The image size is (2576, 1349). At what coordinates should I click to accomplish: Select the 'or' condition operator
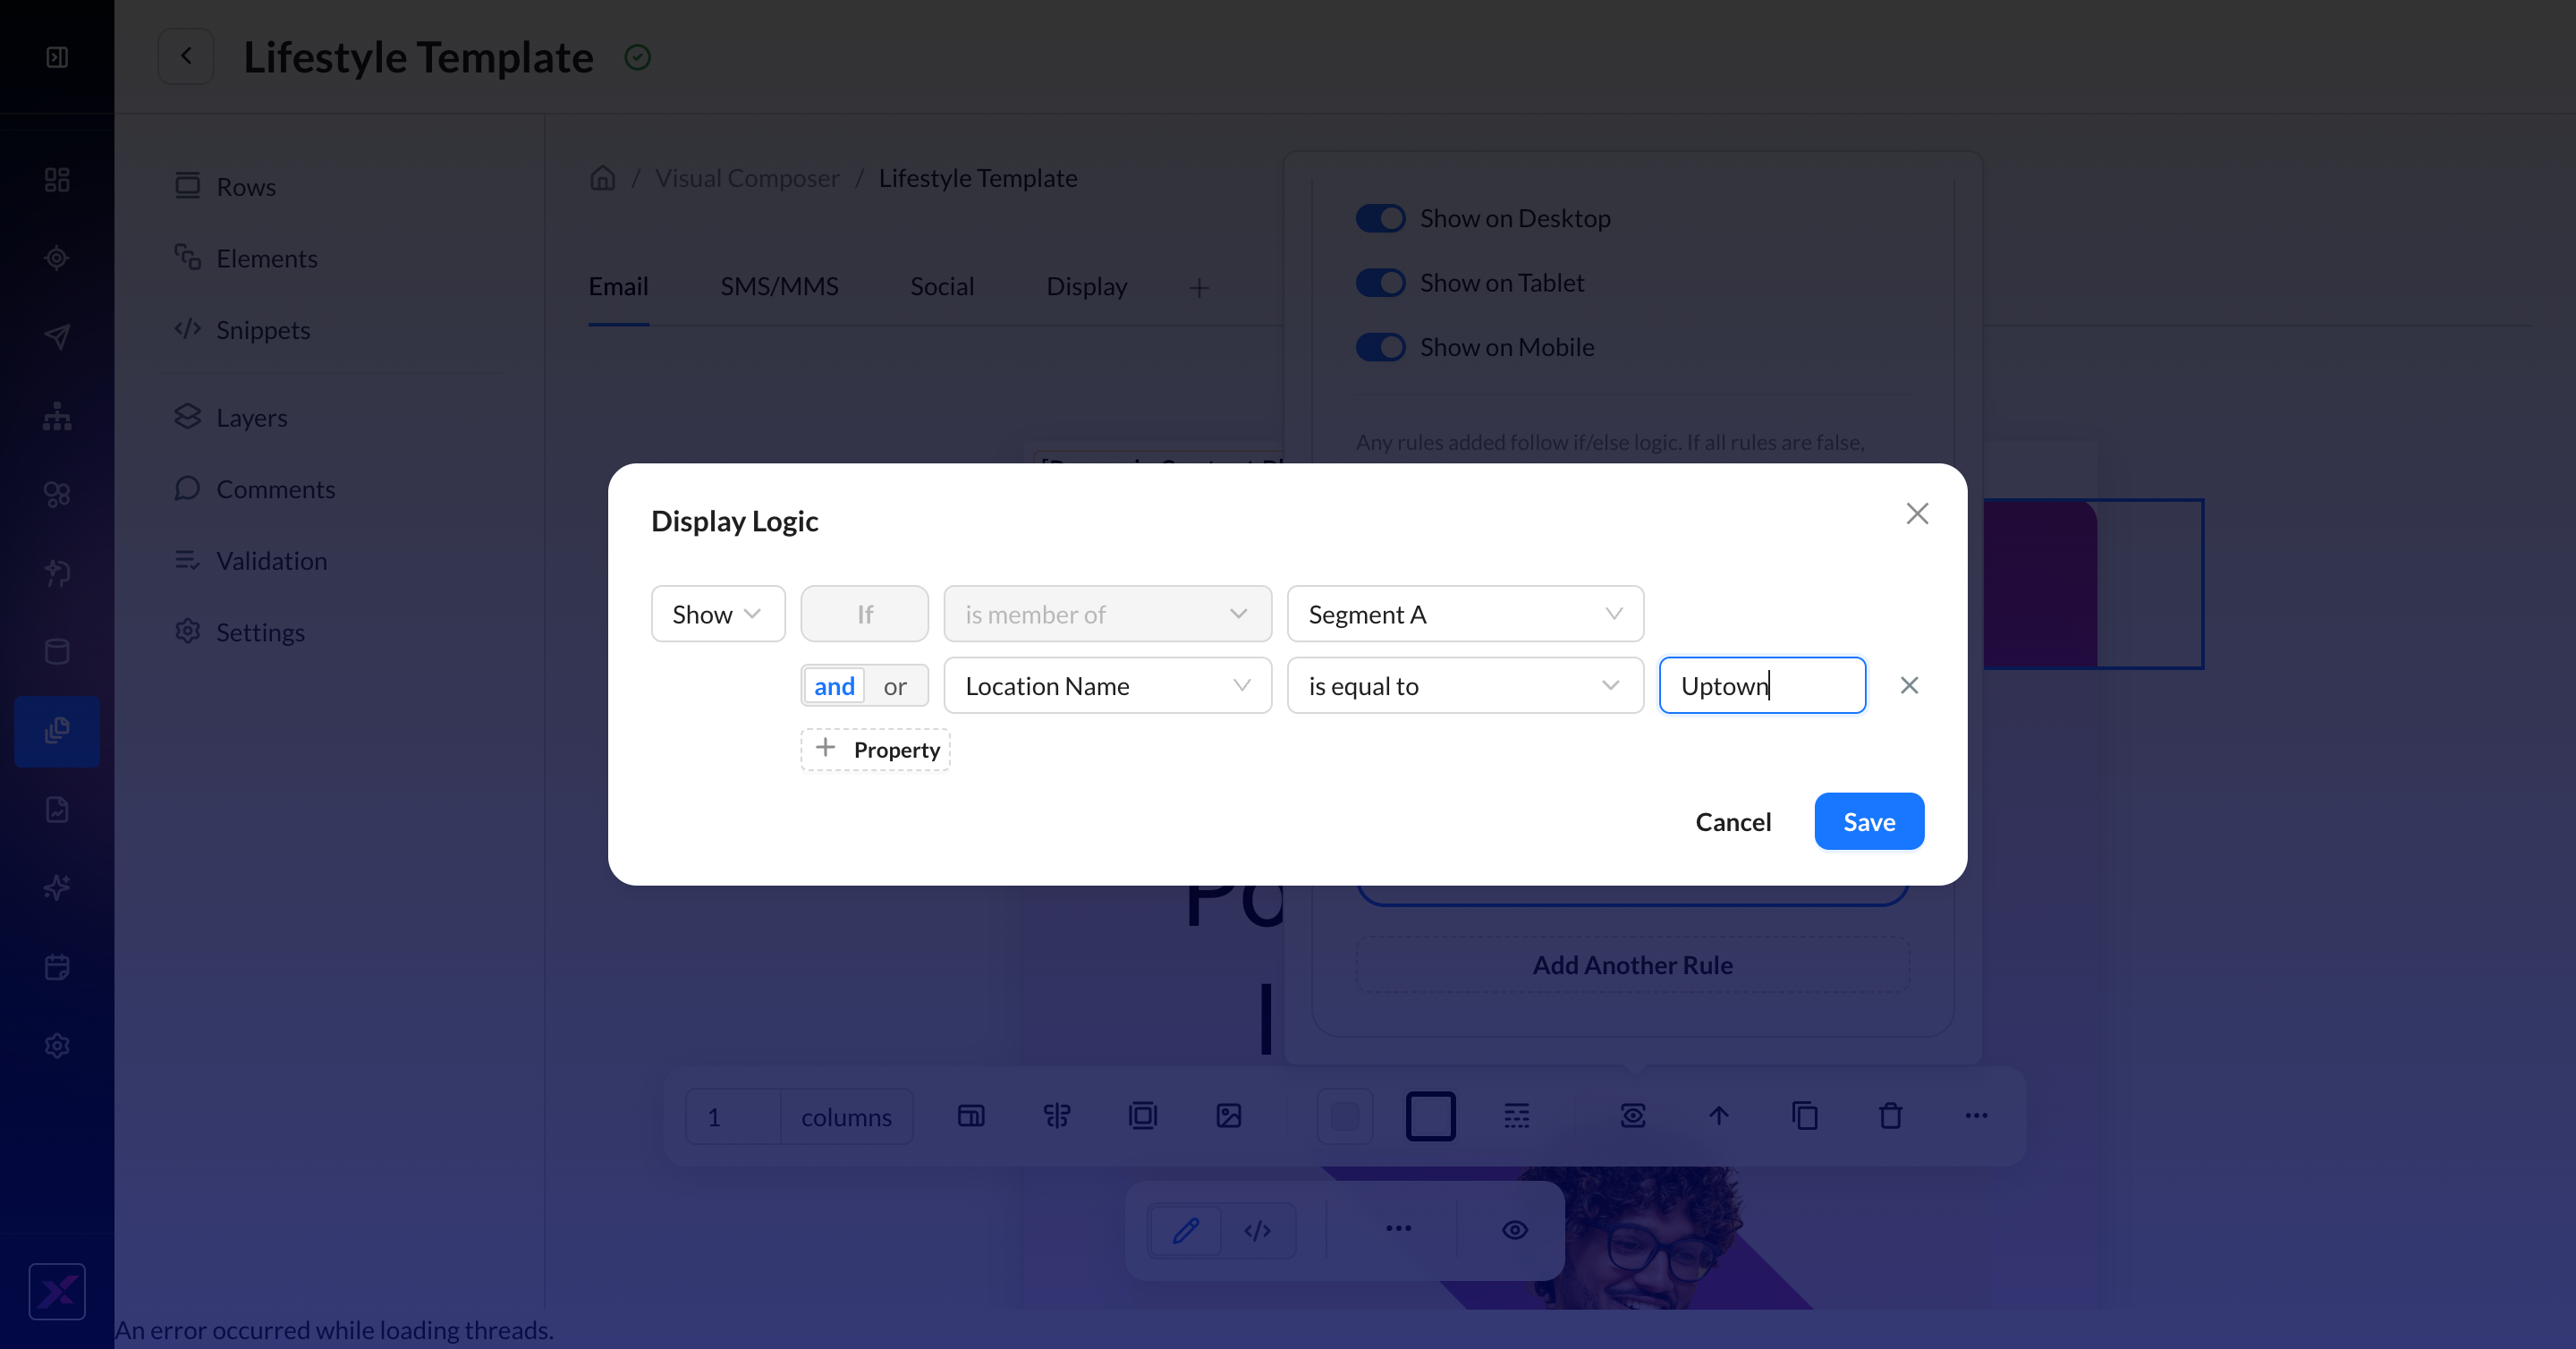pyautogui.click(x=895, y=686)
